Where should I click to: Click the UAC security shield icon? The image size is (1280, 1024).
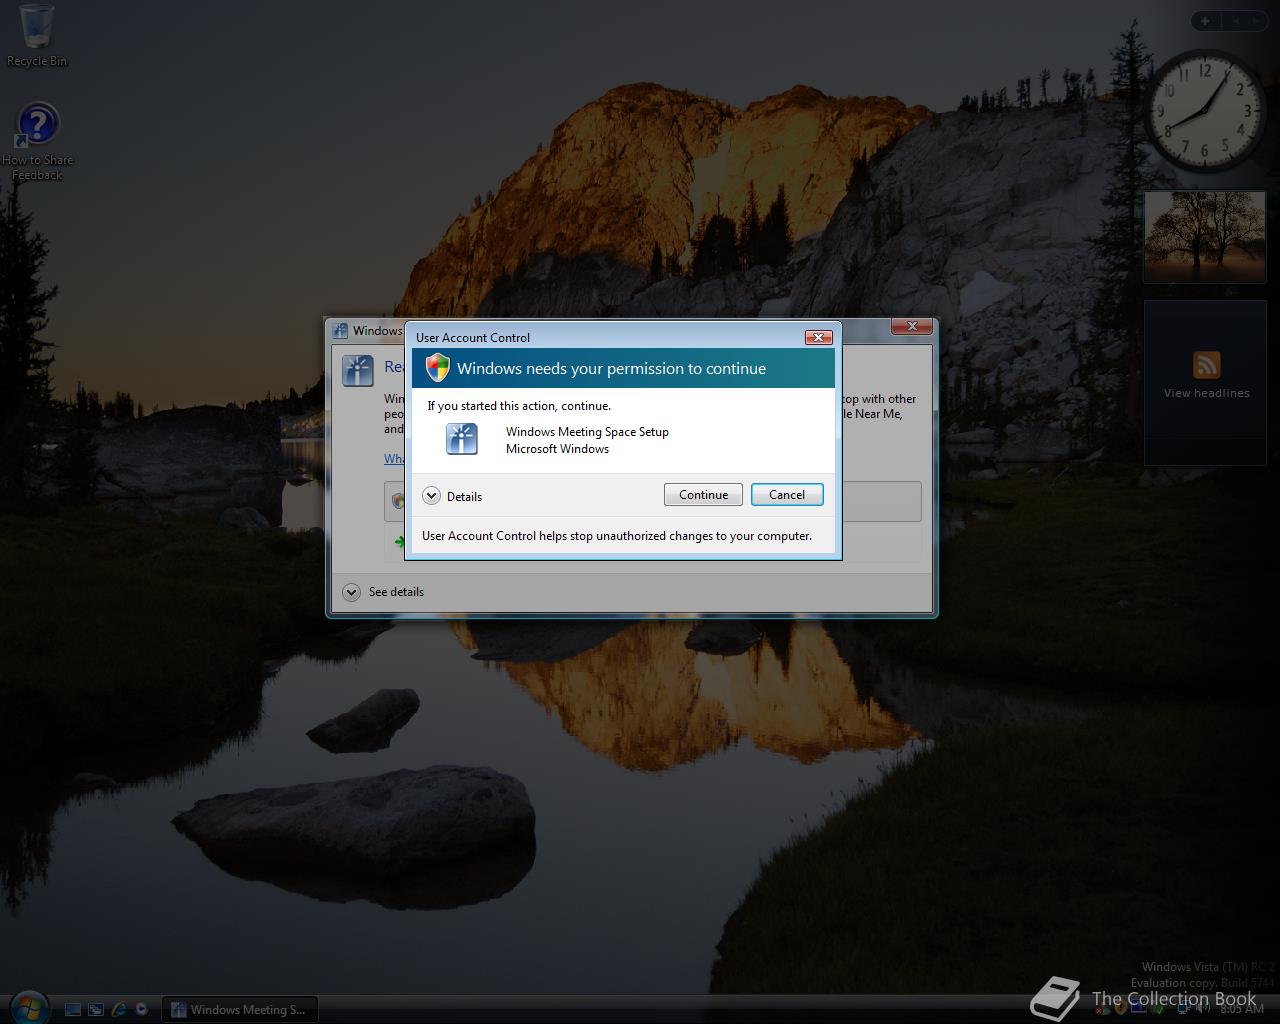pyautogui.click(x=437, y=368)
